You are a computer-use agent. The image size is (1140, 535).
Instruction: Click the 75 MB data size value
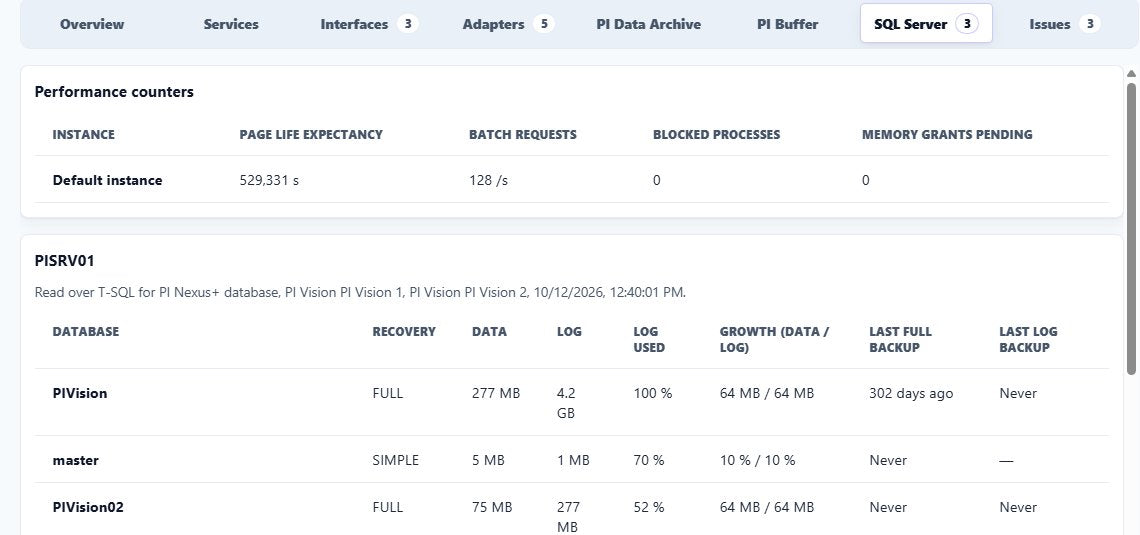(x=492, y=507)
